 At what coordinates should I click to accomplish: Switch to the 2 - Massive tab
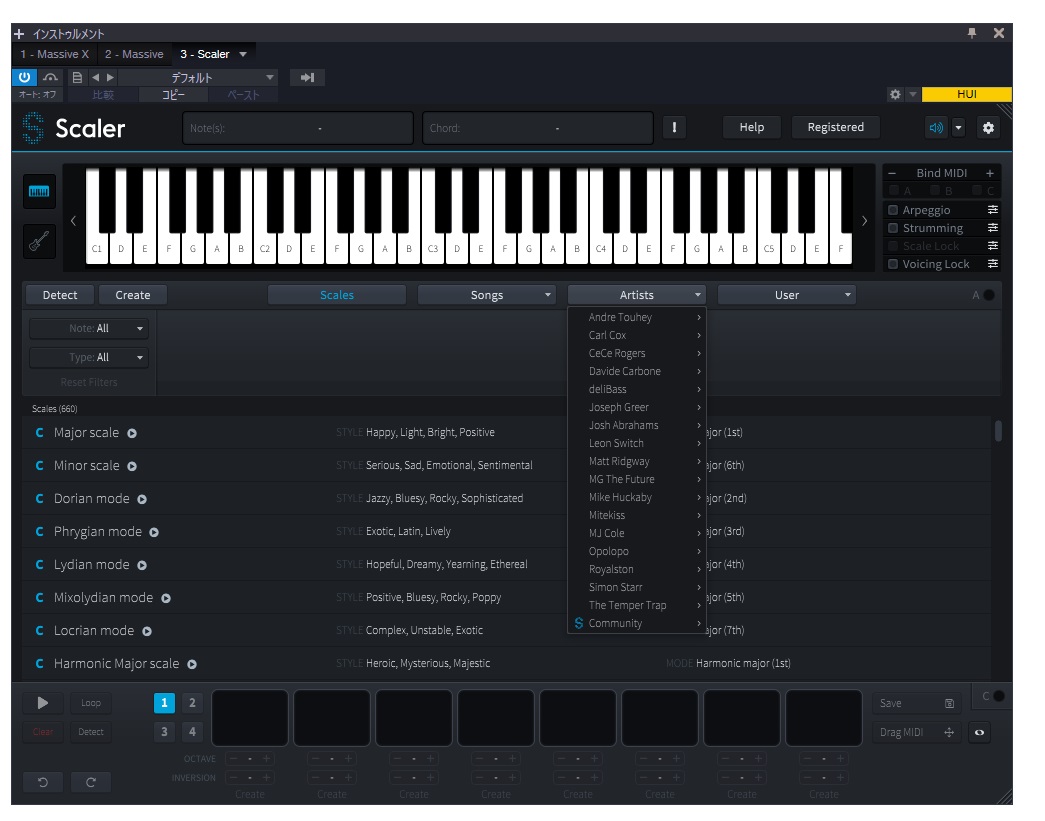[x=134, y=54]
